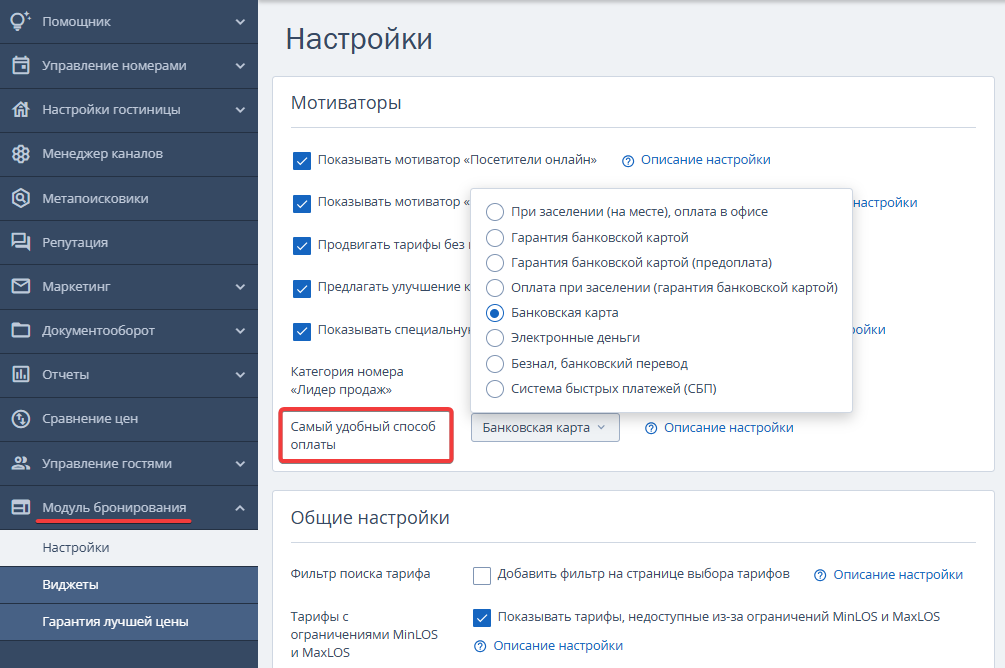This screenshot has width=1005, height=668.
Task: Click the calendar icon beside Управление номерами
Action: pos(21,65)
